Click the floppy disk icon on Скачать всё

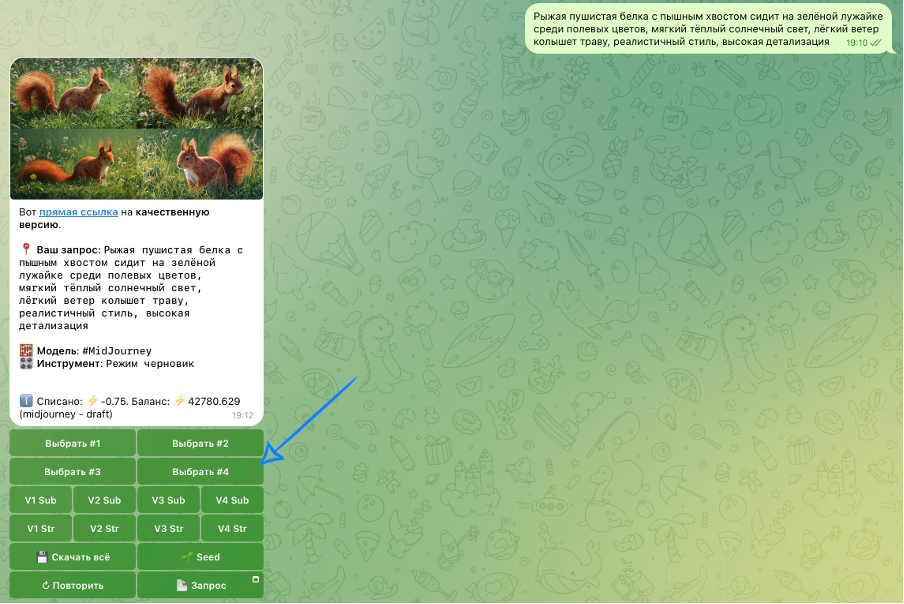[x=43, y=557]
